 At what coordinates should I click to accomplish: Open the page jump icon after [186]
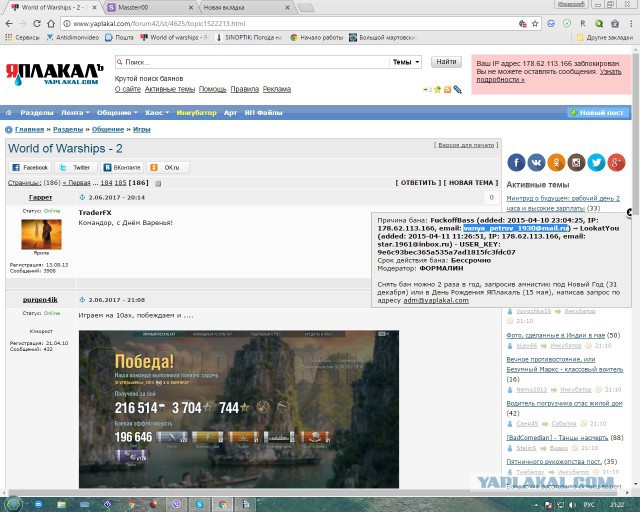(158, 183)
